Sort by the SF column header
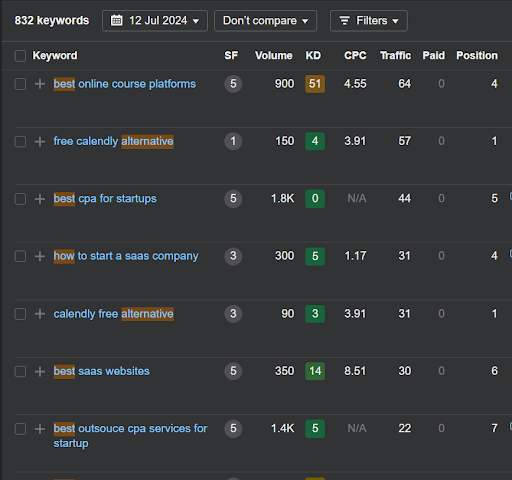 231,55
